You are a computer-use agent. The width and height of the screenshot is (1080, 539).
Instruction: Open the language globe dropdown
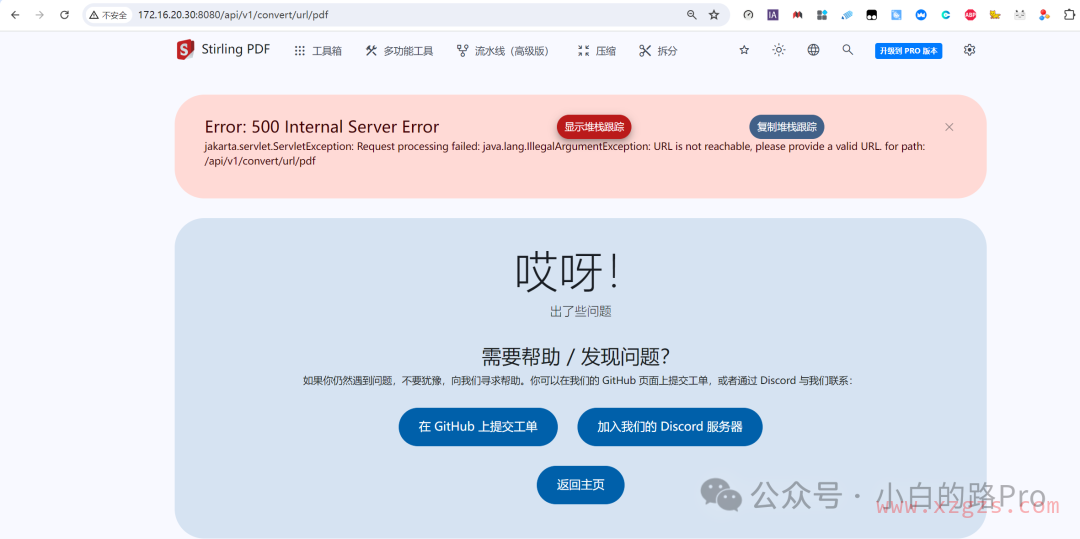point(813,50)
